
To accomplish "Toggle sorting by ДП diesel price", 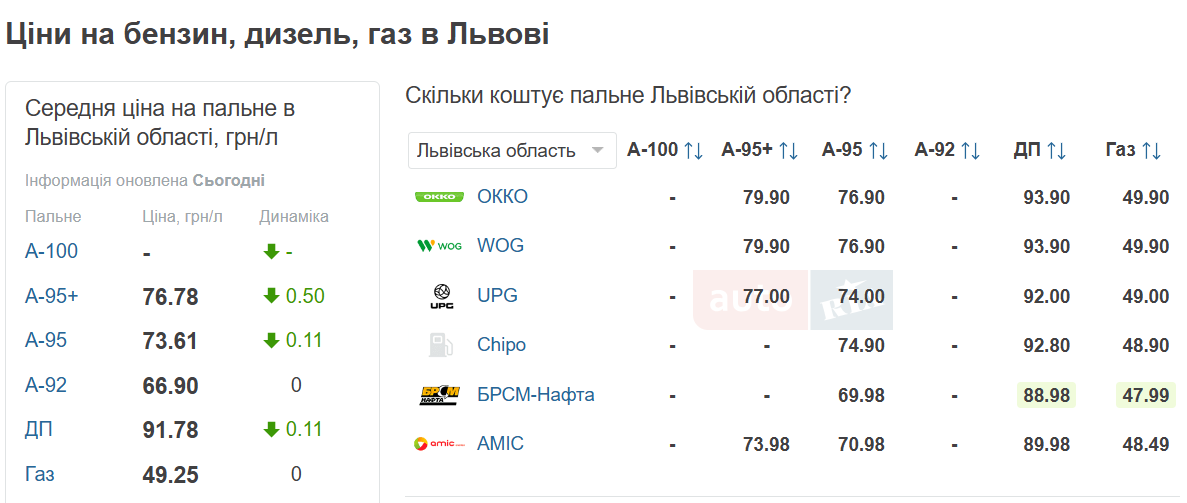I will click(x=1056, y=151).
